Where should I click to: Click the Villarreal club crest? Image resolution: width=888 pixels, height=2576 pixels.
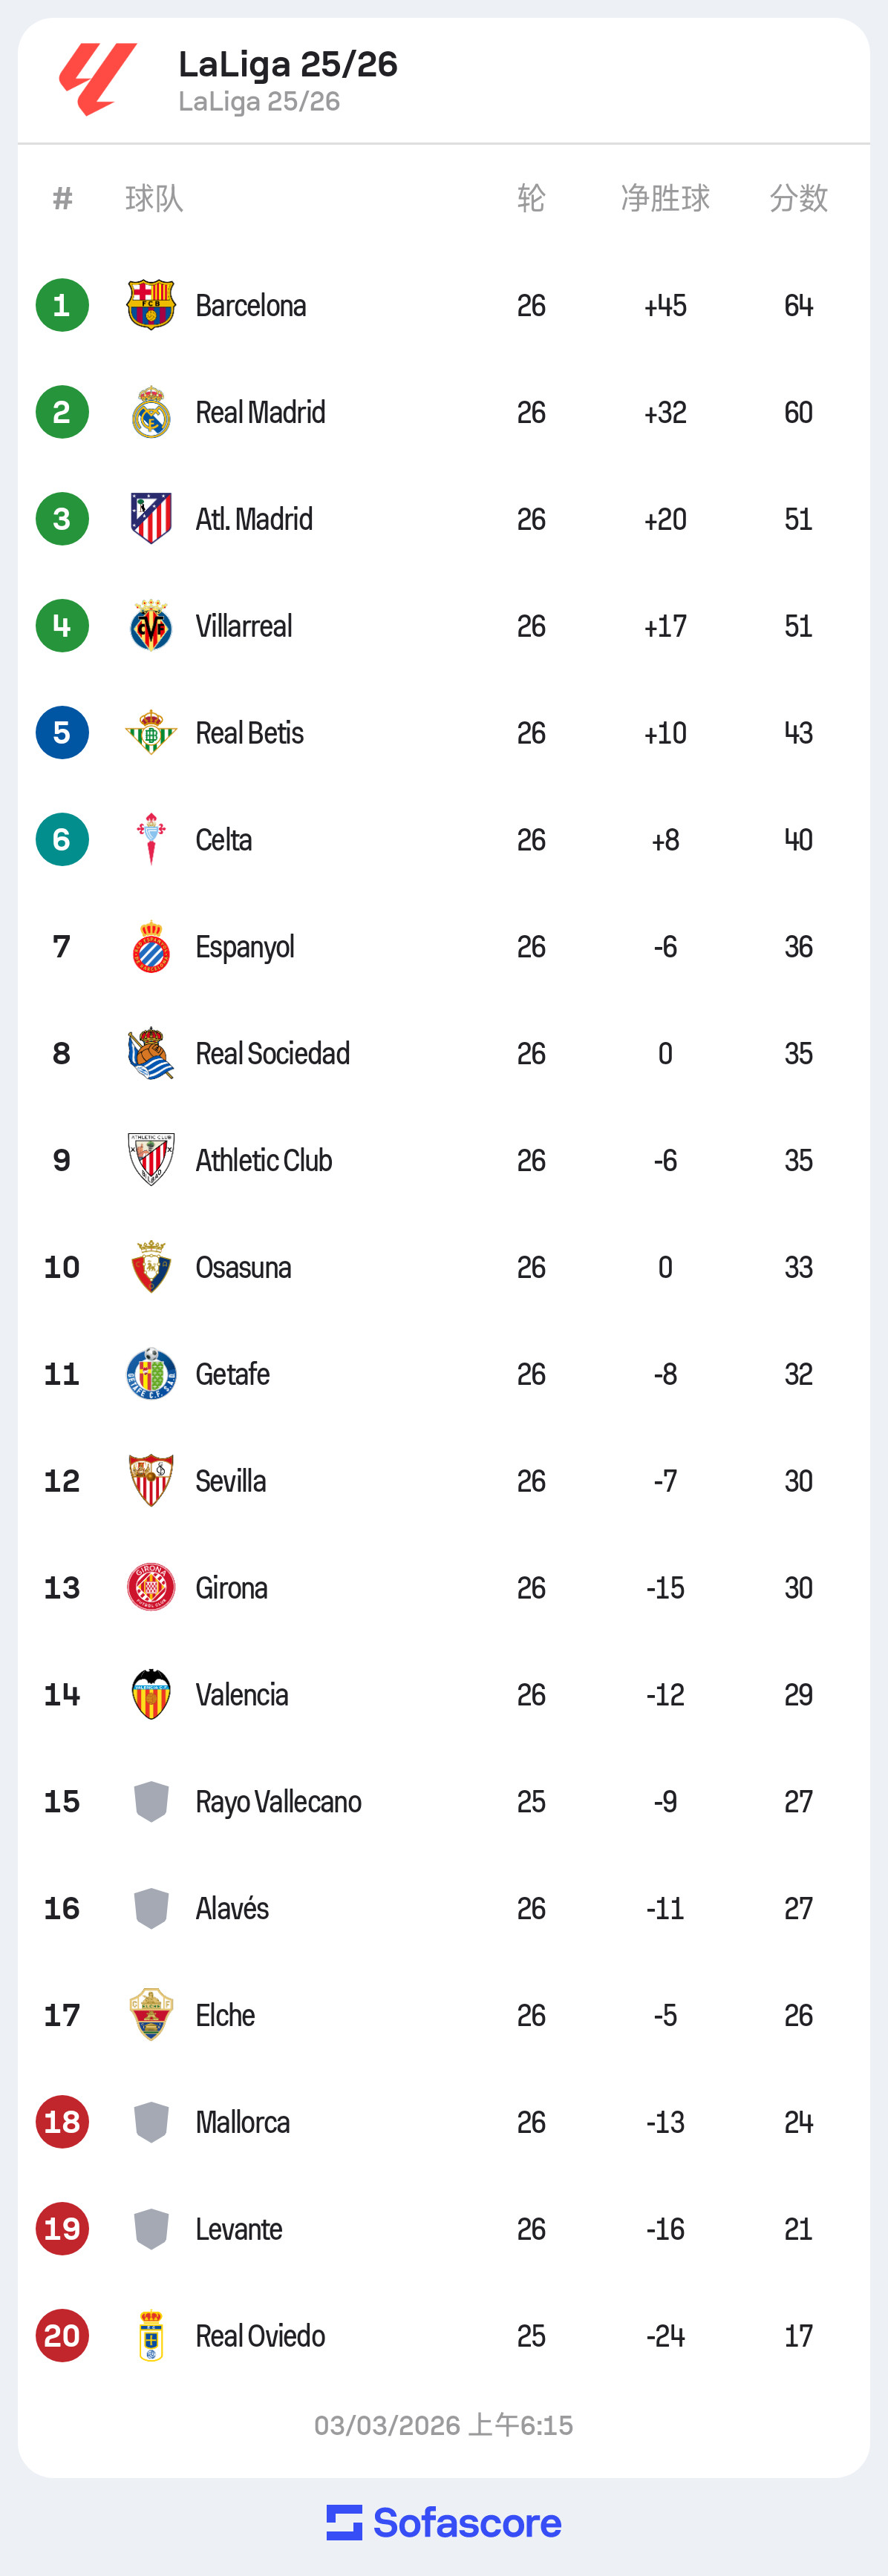click(x=151, y=626)
